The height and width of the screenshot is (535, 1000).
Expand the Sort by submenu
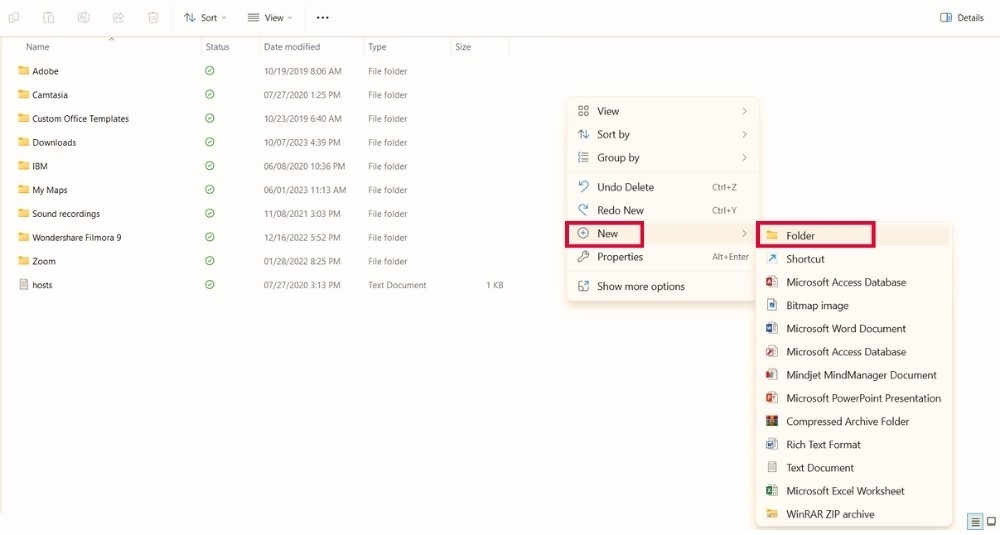663,135
